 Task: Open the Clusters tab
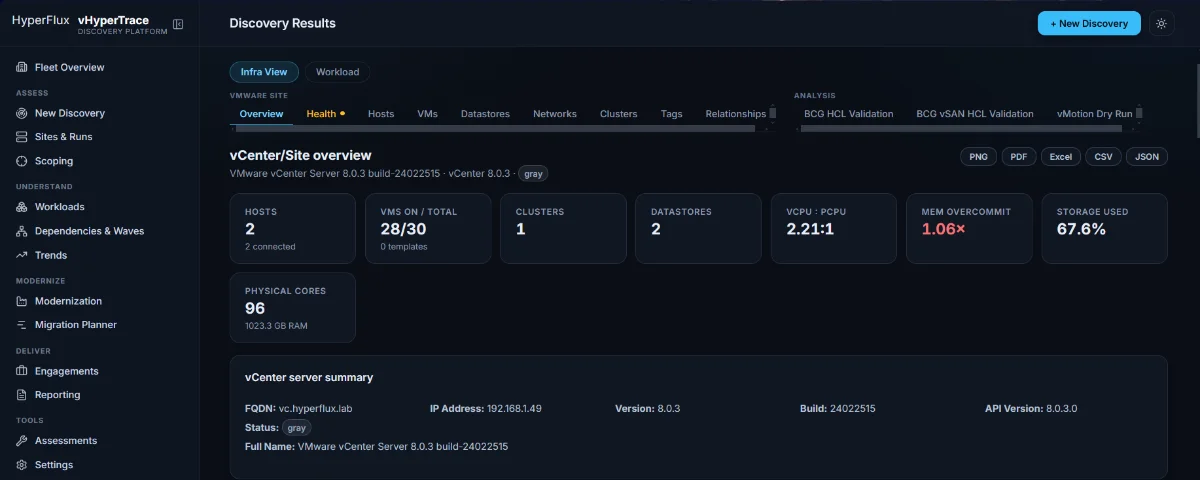coord(618,114)
